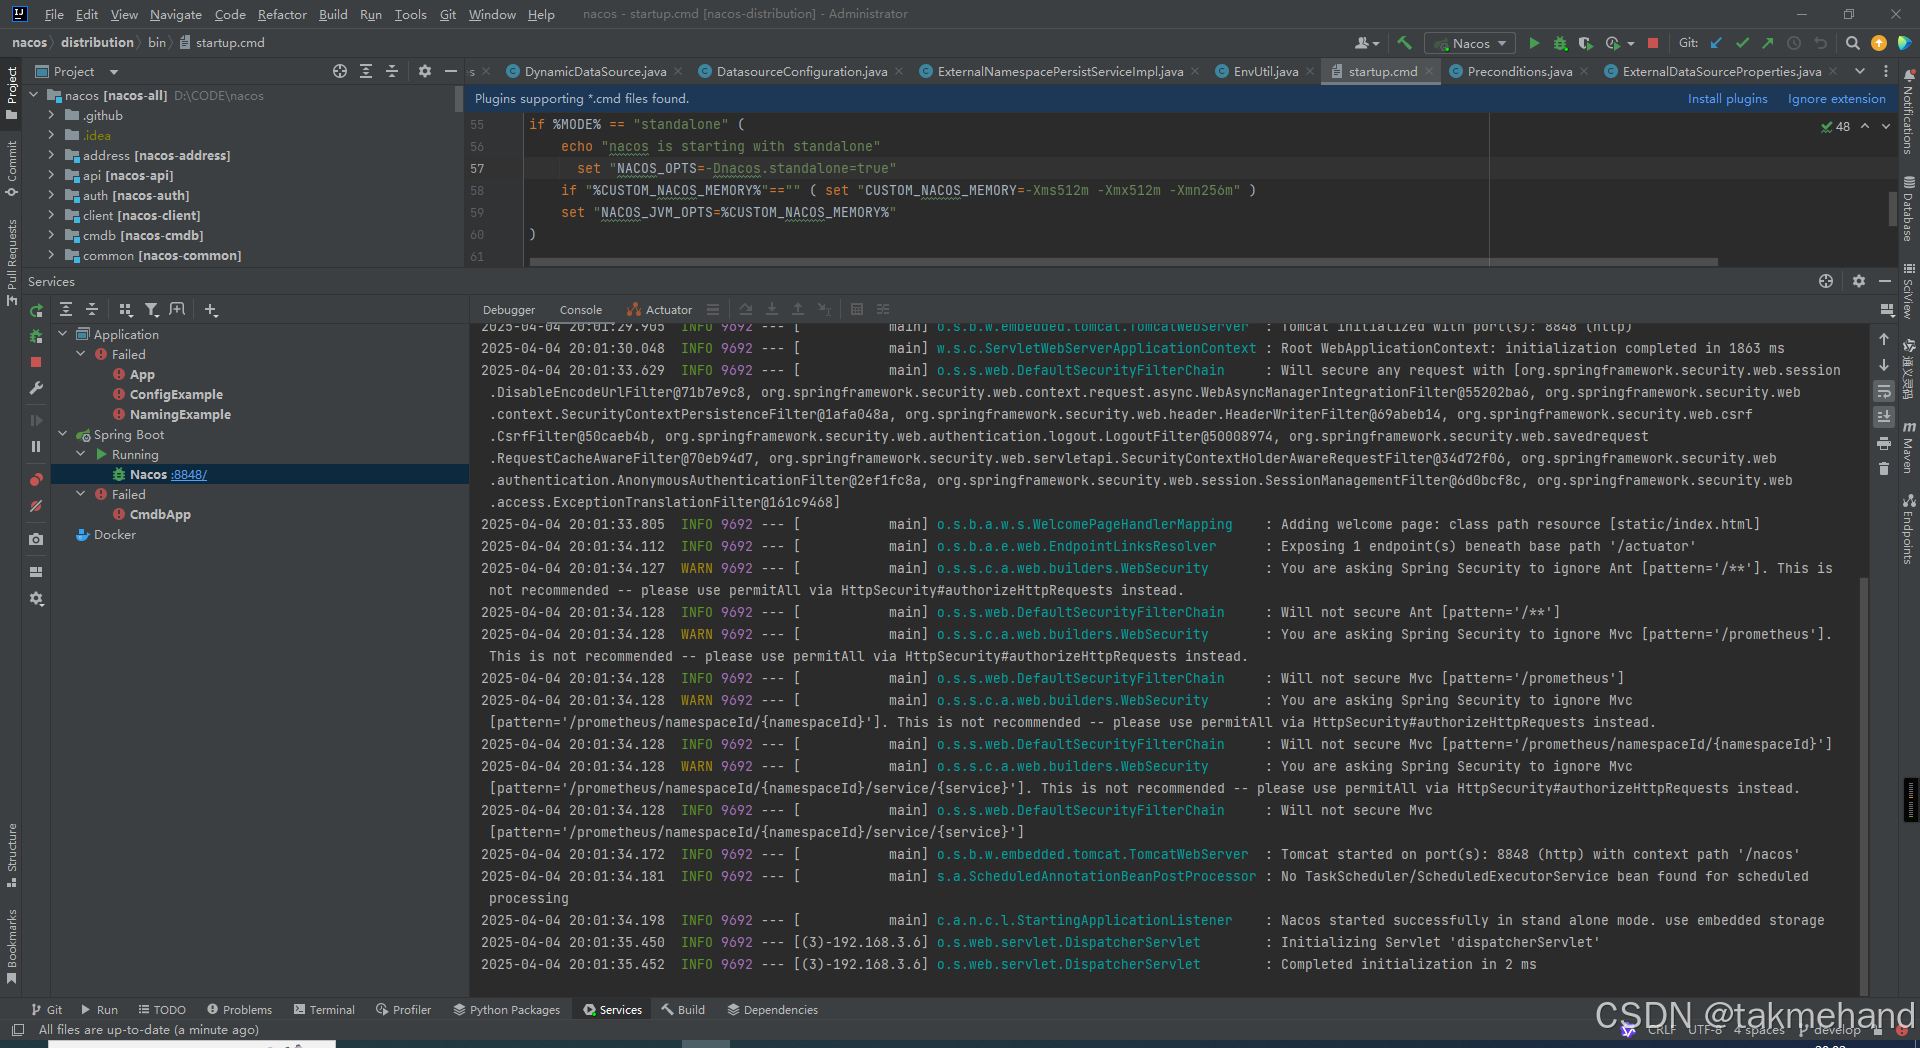Toggle Maven tool window
Viewport: 1920px width, 1048px height.
click(x=1909, y=446)
